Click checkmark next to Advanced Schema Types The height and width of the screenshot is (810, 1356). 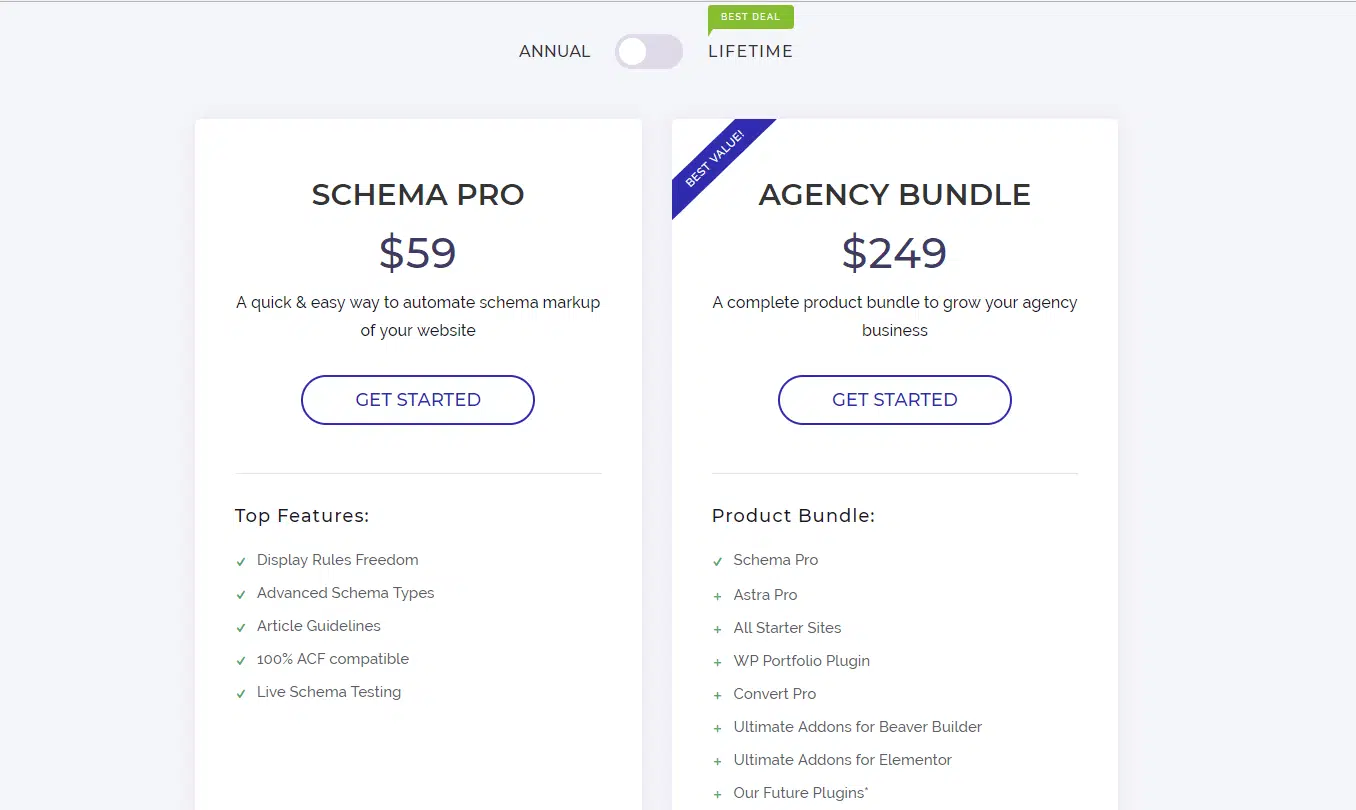click(241, 595)
